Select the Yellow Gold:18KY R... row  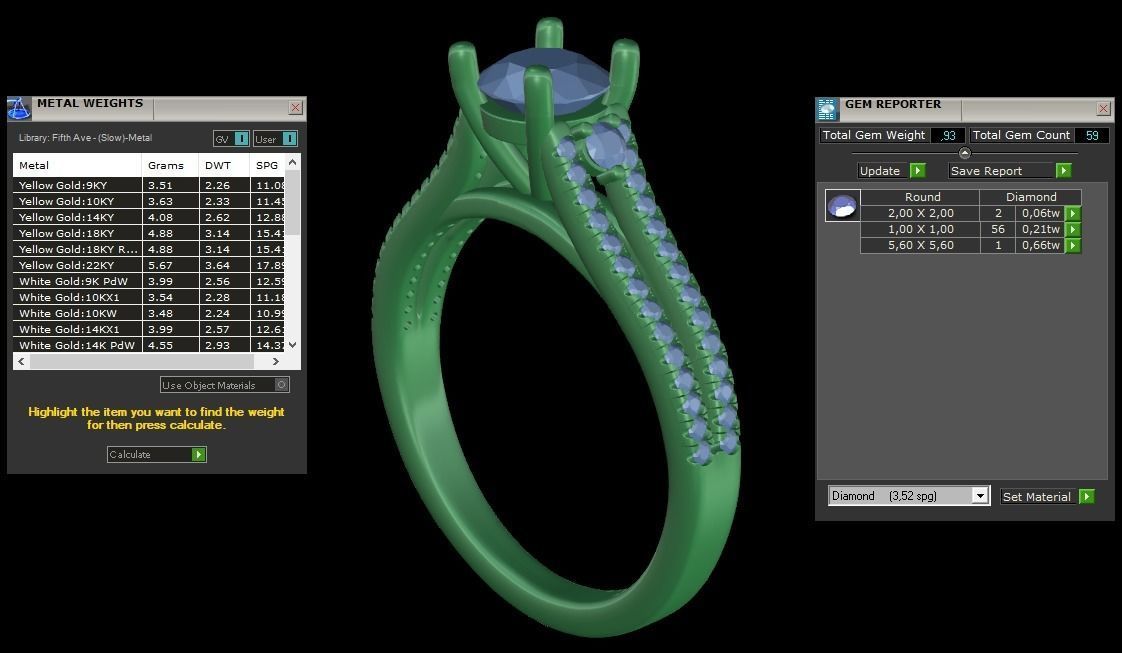[149, 249]
